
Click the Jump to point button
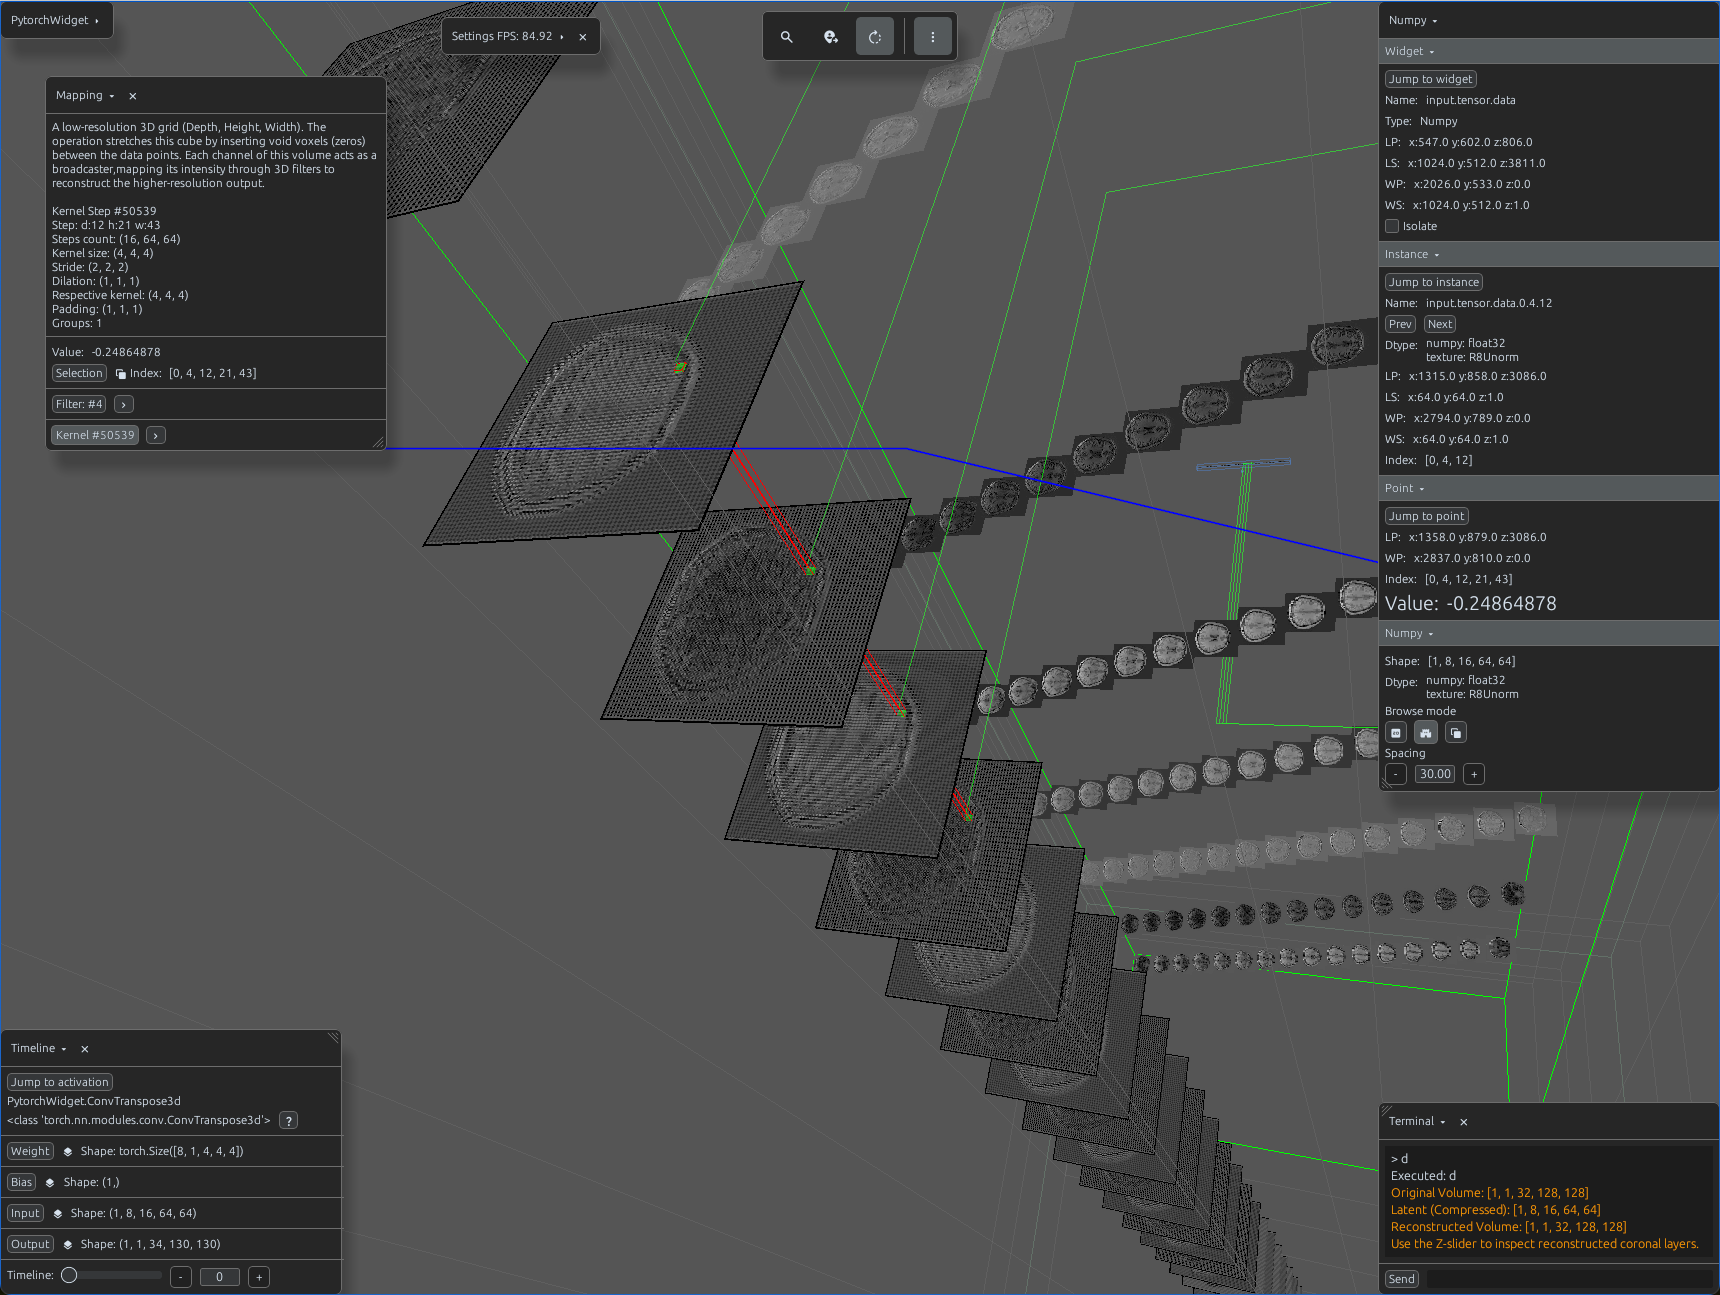pyautogui.click(x=1427, y=516)
